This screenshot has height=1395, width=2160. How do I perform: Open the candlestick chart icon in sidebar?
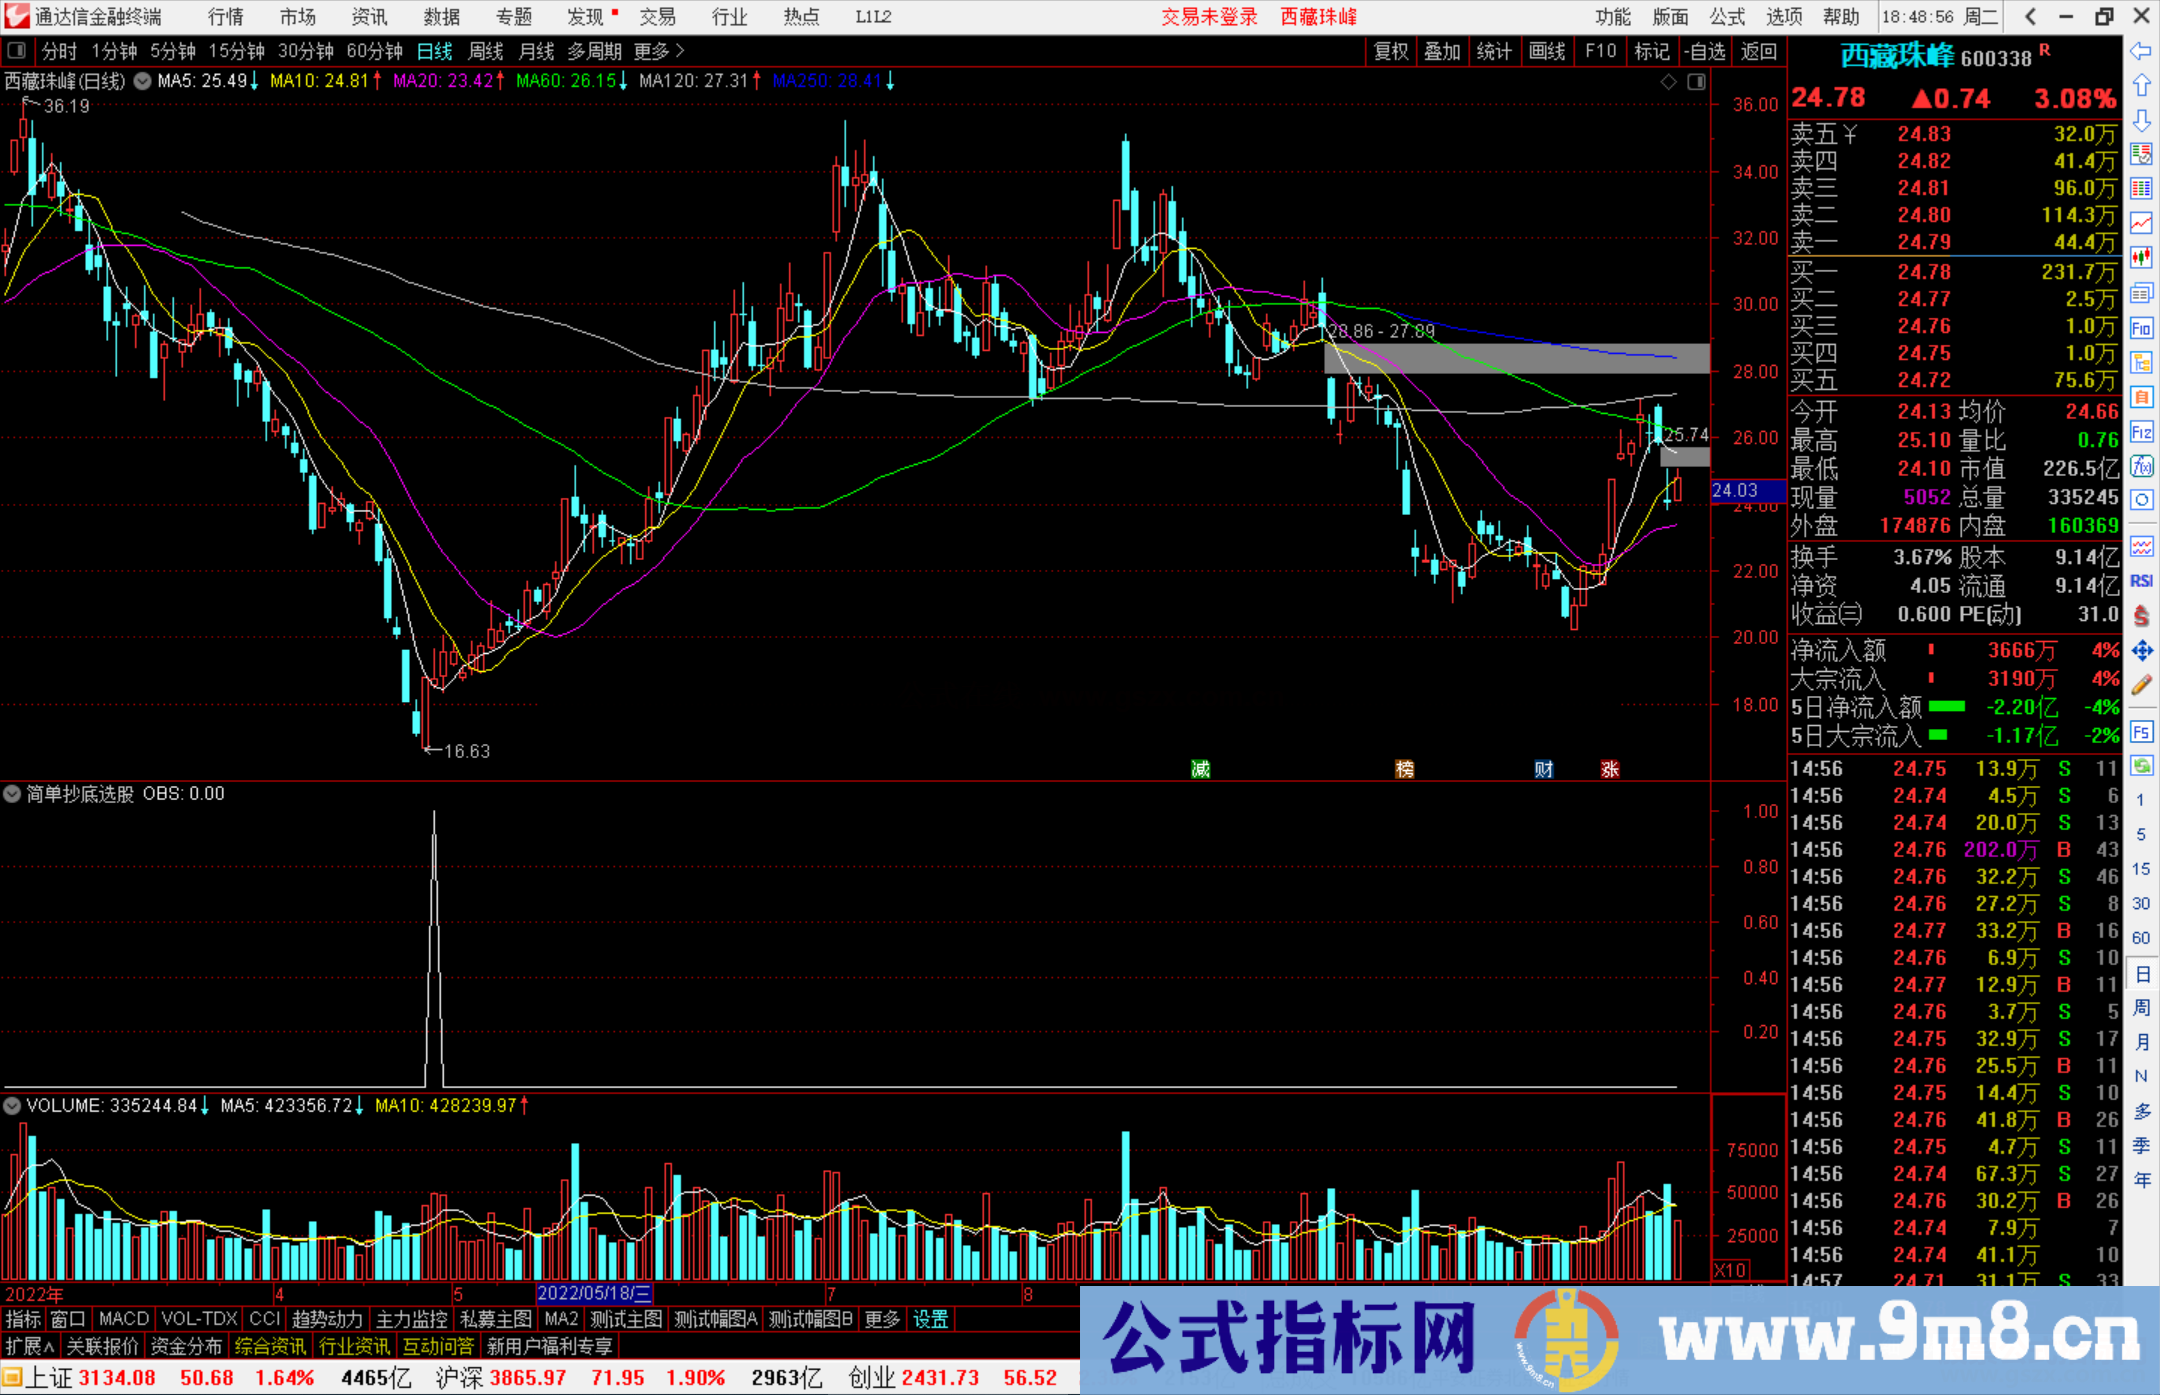pyautogui.click(x=2141, y=258)
